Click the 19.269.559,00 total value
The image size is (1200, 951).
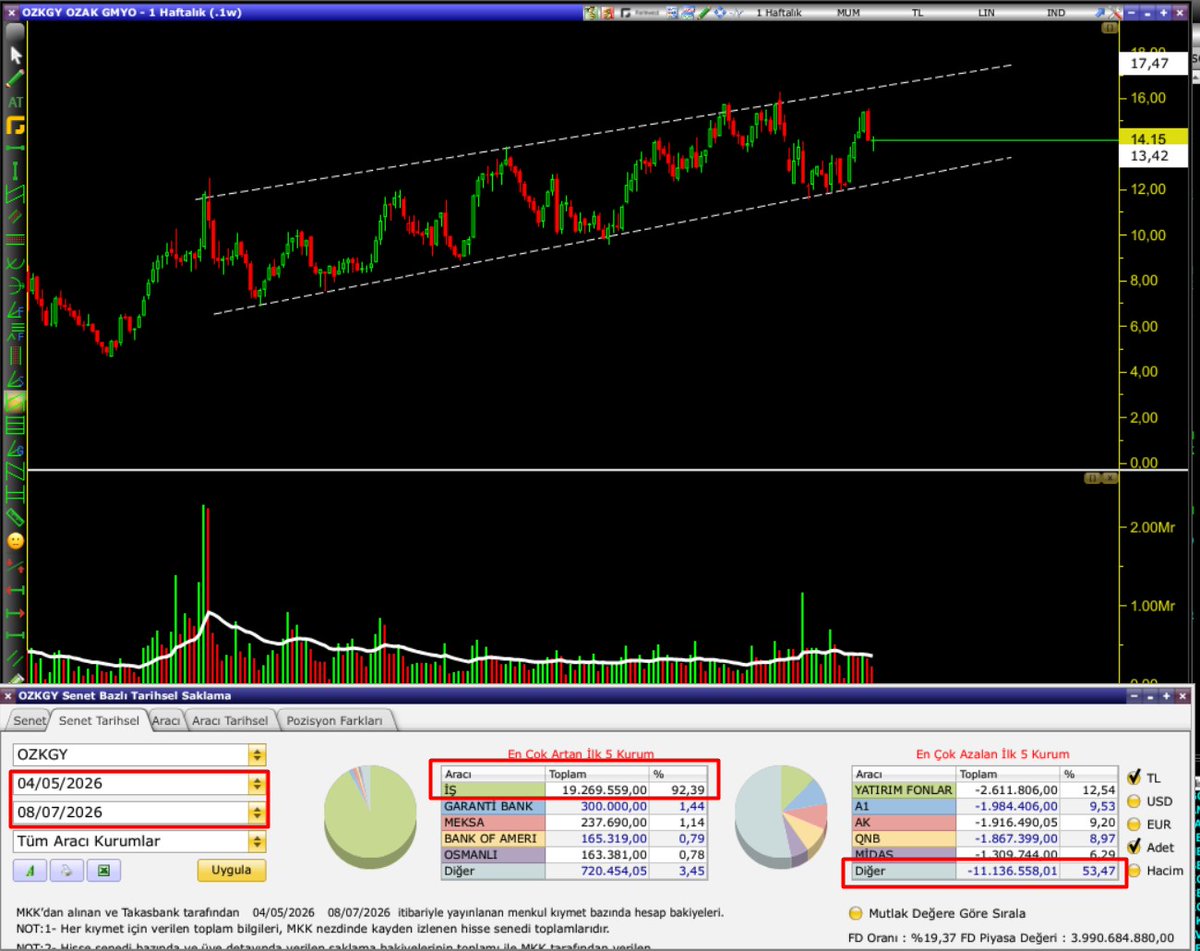click(x=602, y=789)
